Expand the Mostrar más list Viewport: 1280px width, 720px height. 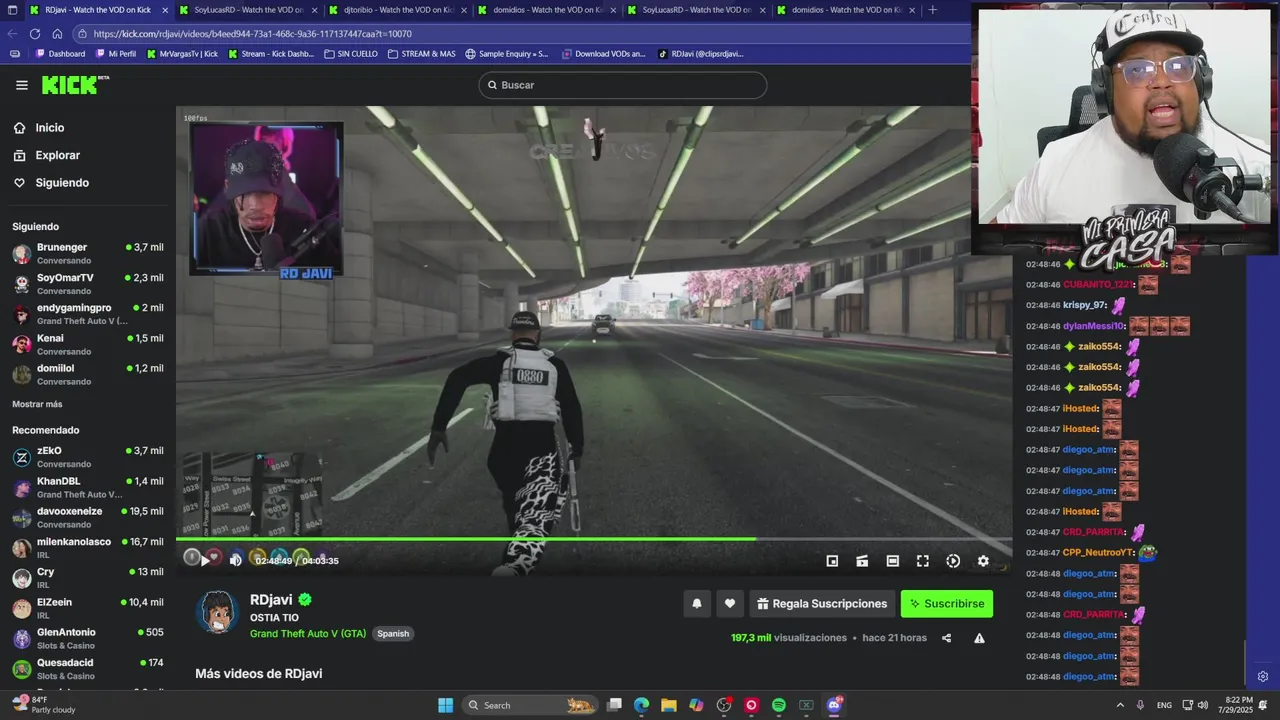37,404
